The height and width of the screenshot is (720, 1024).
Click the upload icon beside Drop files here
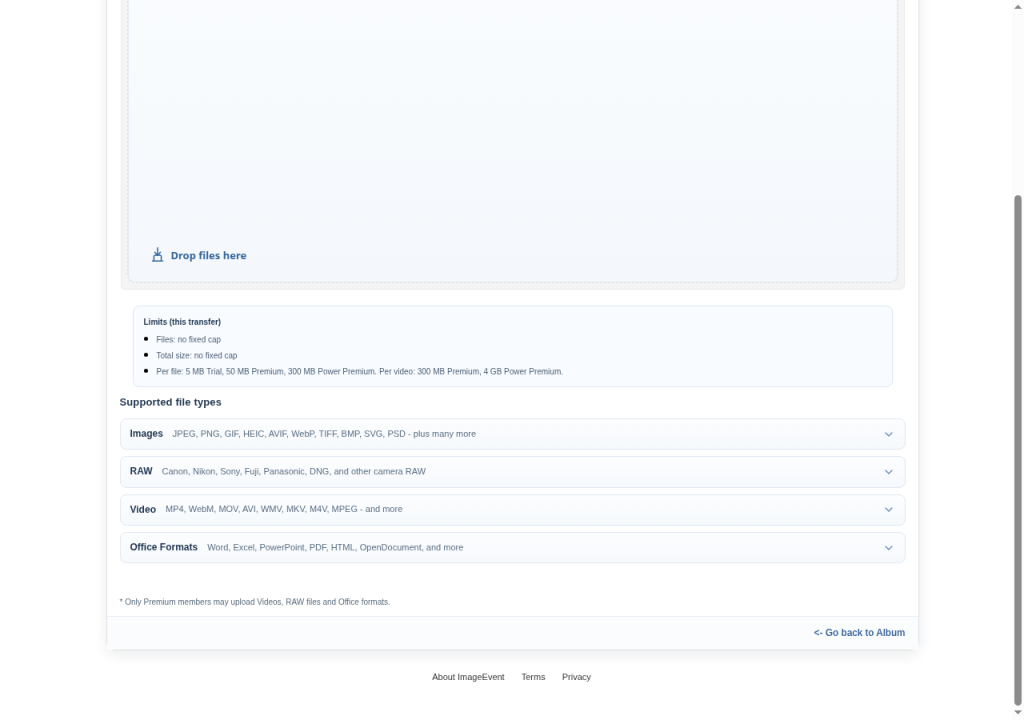coord(157,255)
